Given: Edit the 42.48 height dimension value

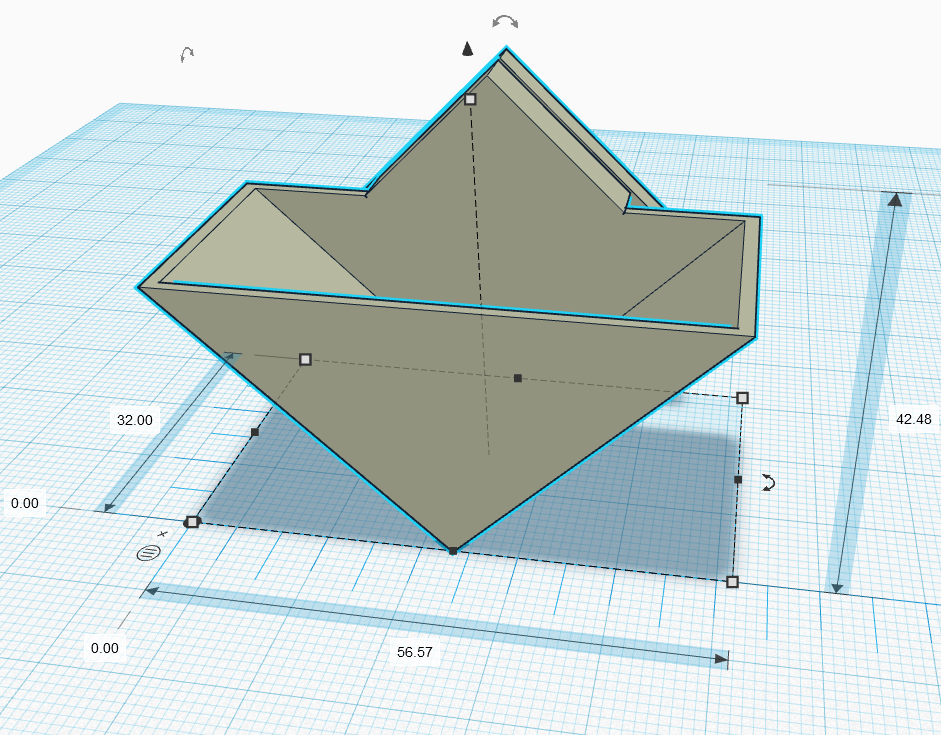Looking at the screenshot, I should [x=913, y=419].
